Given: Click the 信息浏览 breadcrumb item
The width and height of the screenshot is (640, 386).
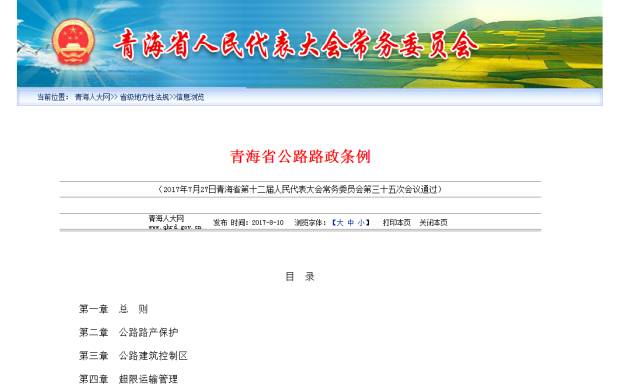Looking at the screenshot, I should pos(190,97).
